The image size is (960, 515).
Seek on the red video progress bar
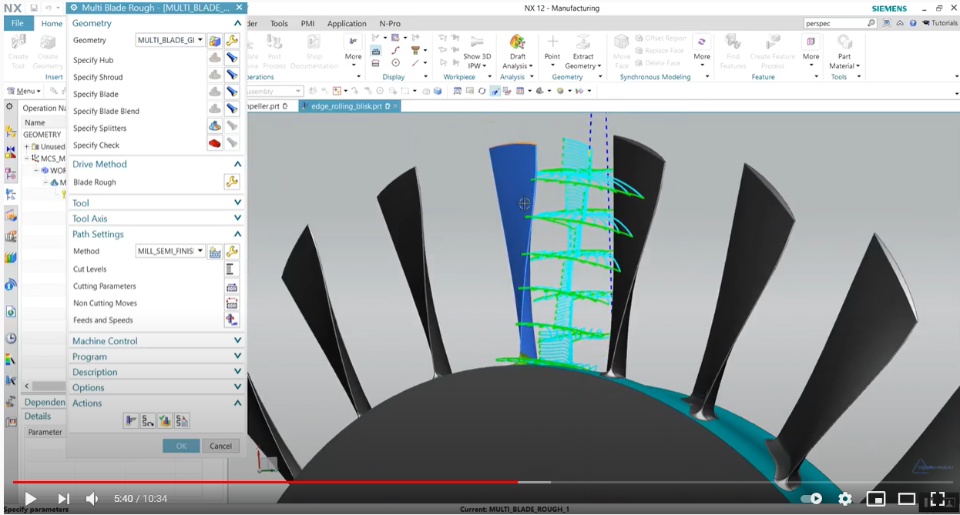264,483
